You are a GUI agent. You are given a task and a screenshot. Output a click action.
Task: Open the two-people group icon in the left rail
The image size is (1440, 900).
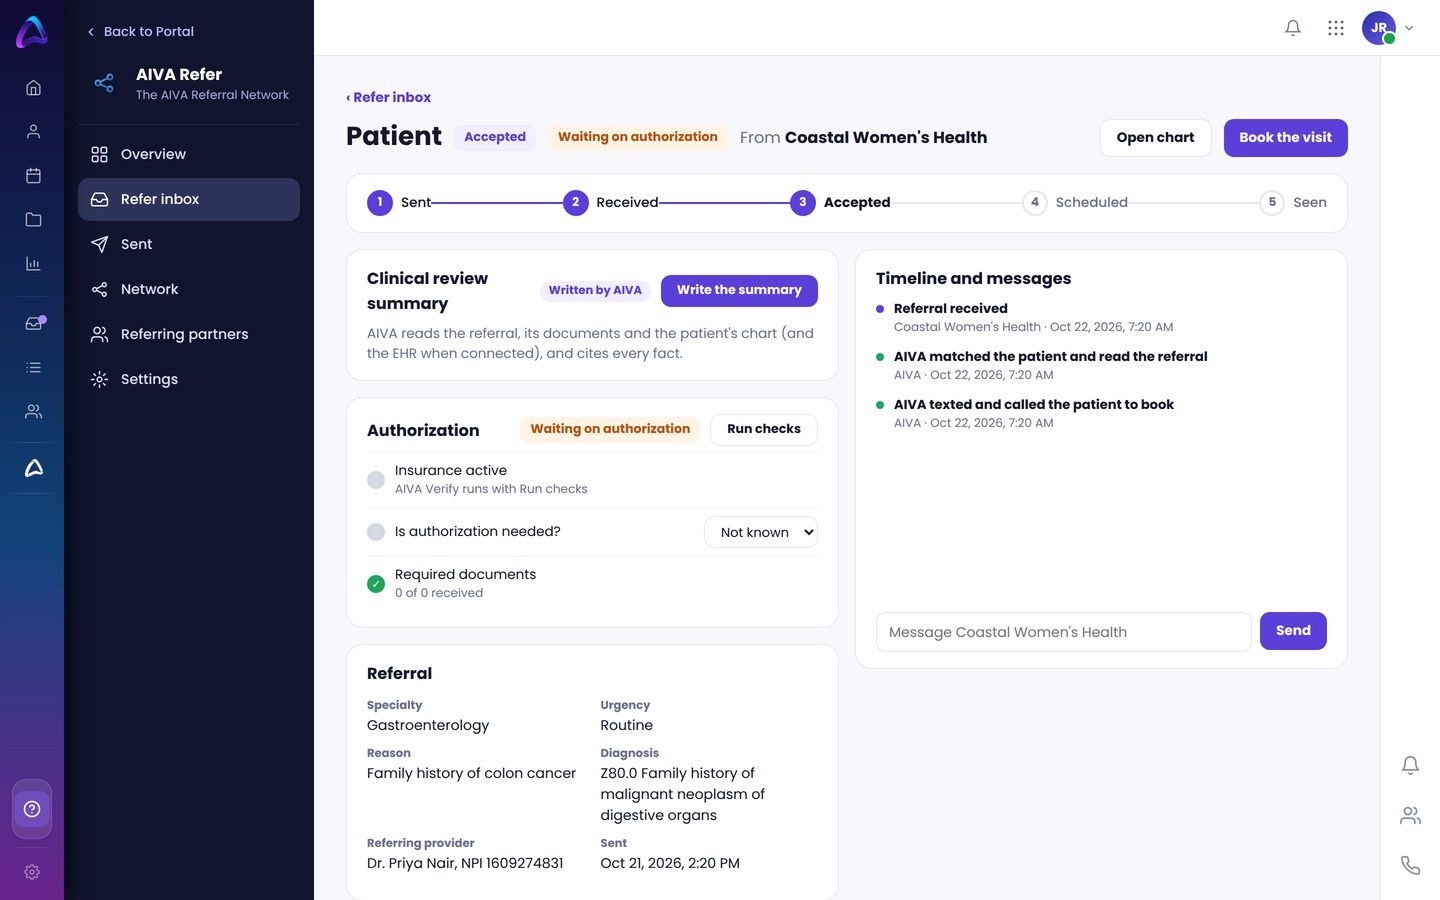pyautogui.click(x=33, y=412)
